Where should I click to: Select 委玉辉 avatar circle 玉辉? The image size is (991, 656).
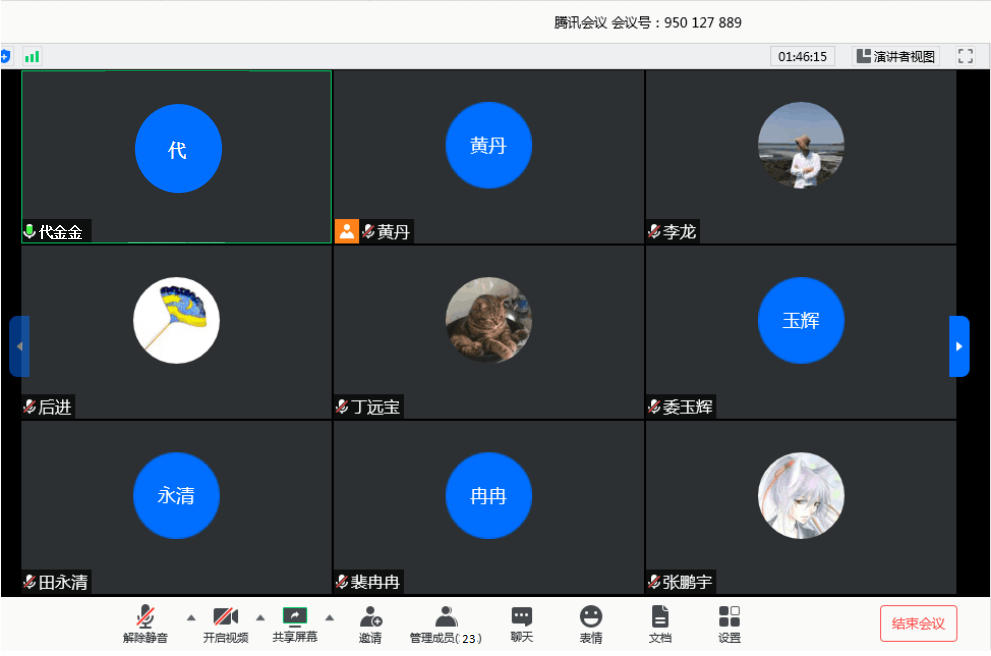801,320
